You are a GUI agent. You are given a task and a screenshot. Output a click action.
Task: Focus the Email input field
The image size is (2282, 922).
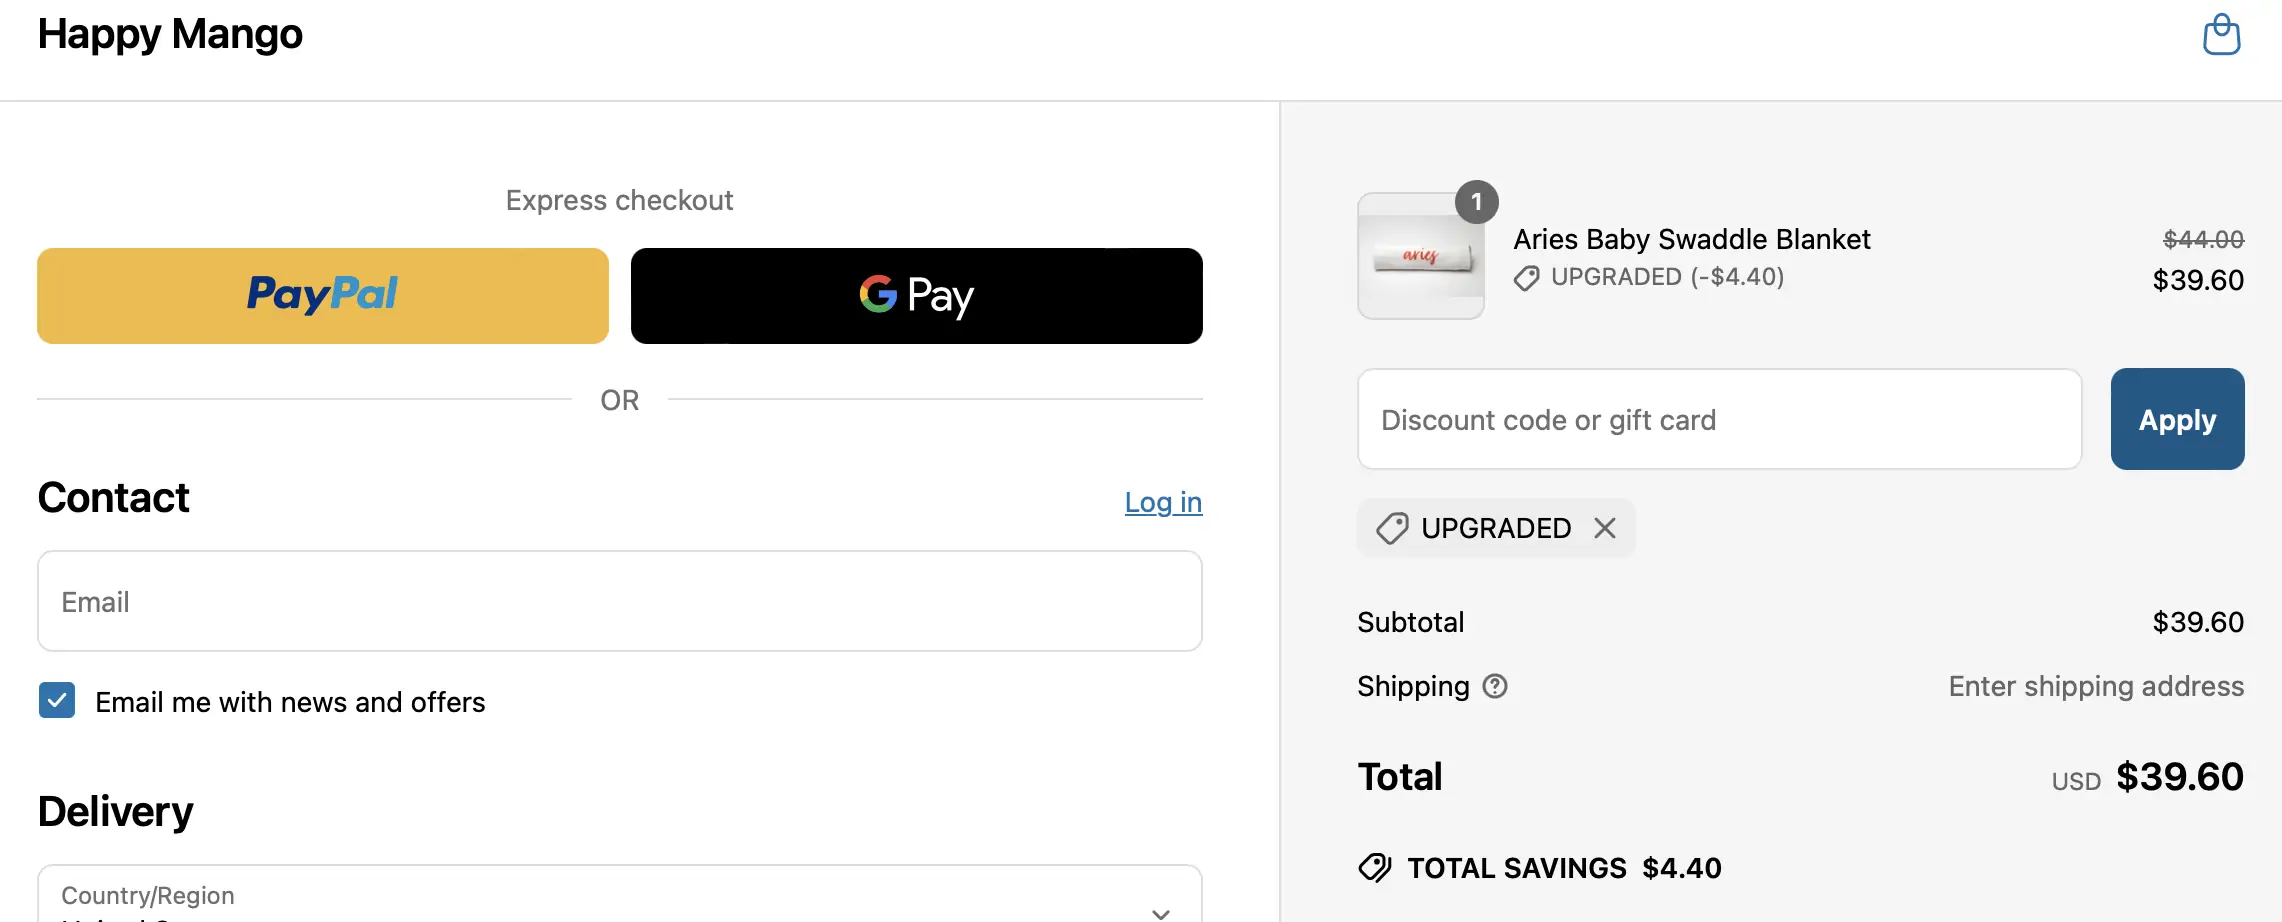pos(620,601)
